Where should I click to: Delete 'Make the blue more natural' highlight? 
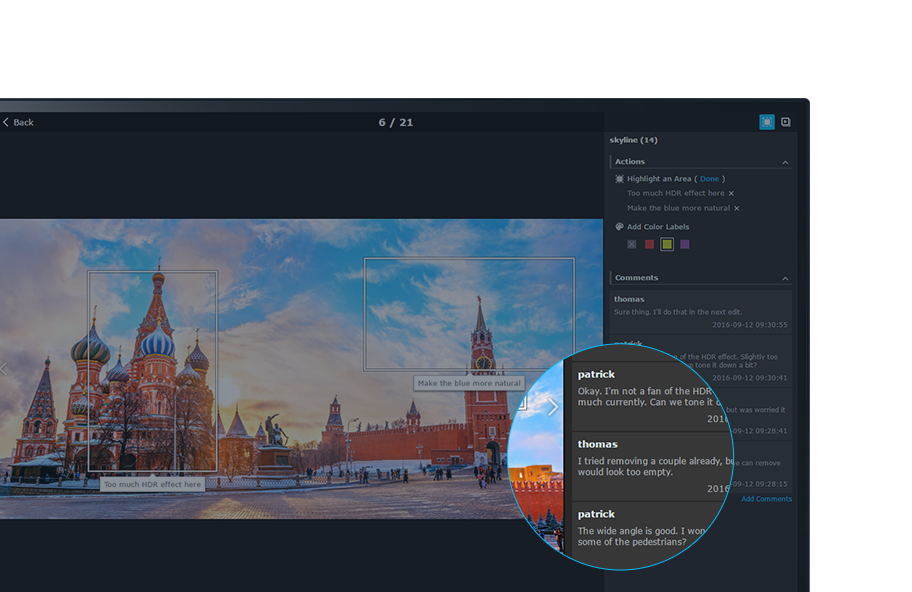[737, 209]
